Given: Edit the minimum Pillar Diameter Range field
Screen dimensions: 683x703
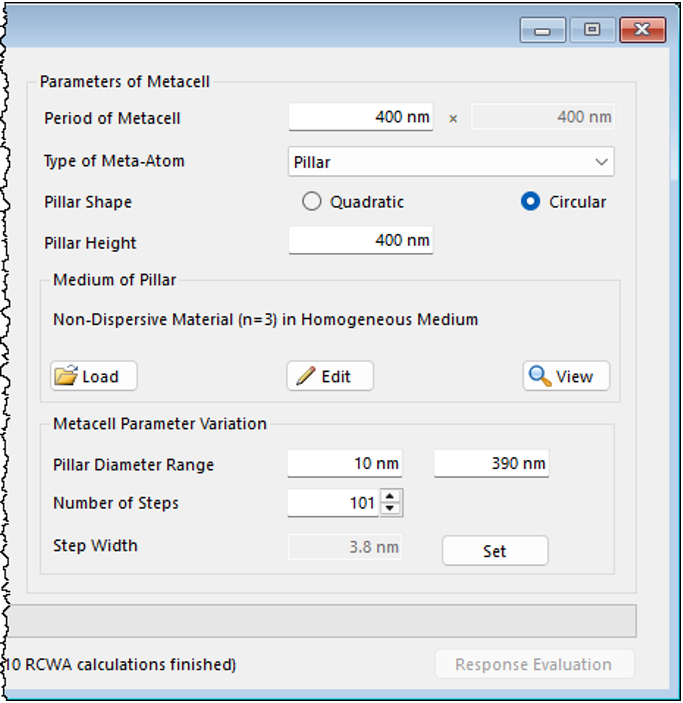Looking at the screenshot, I should (345, 464).
